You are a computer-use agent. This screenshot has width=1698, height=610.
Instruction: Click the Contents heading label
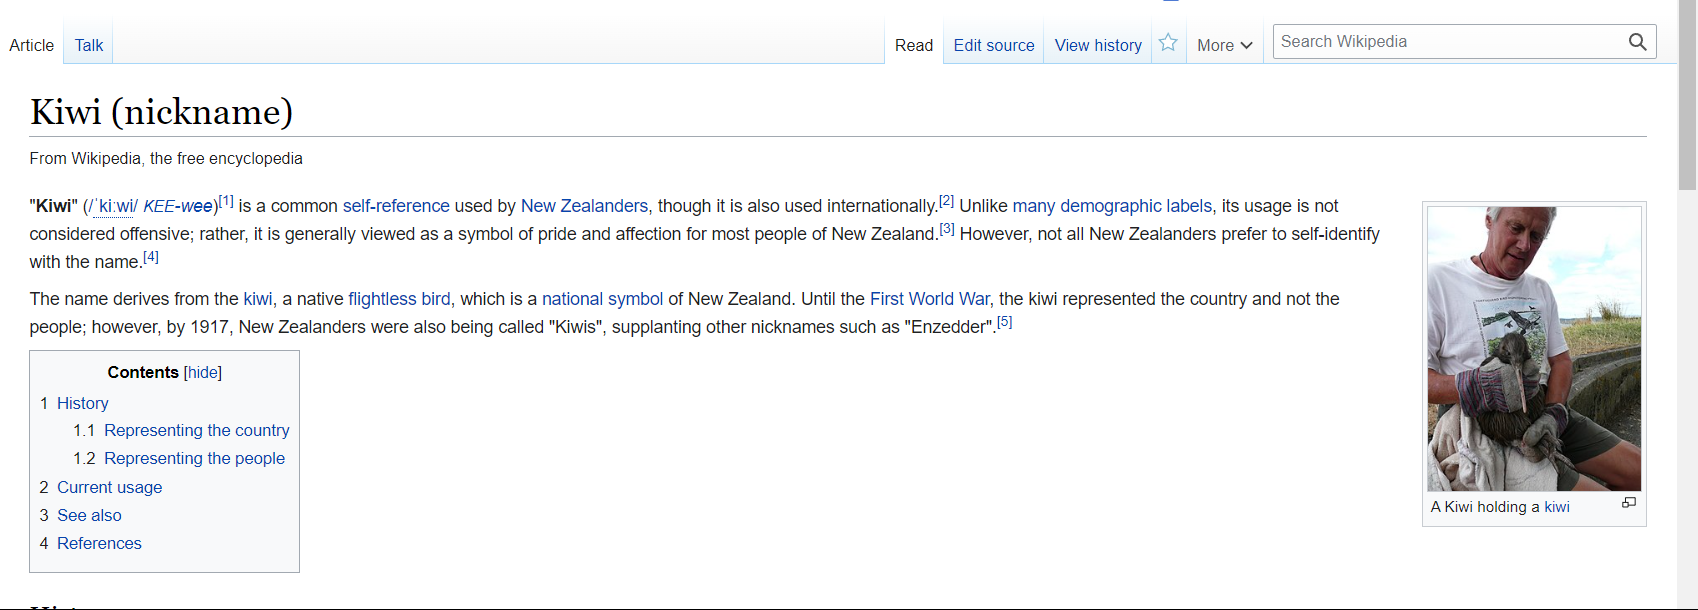pyautogui.click(x=143, y=372)
